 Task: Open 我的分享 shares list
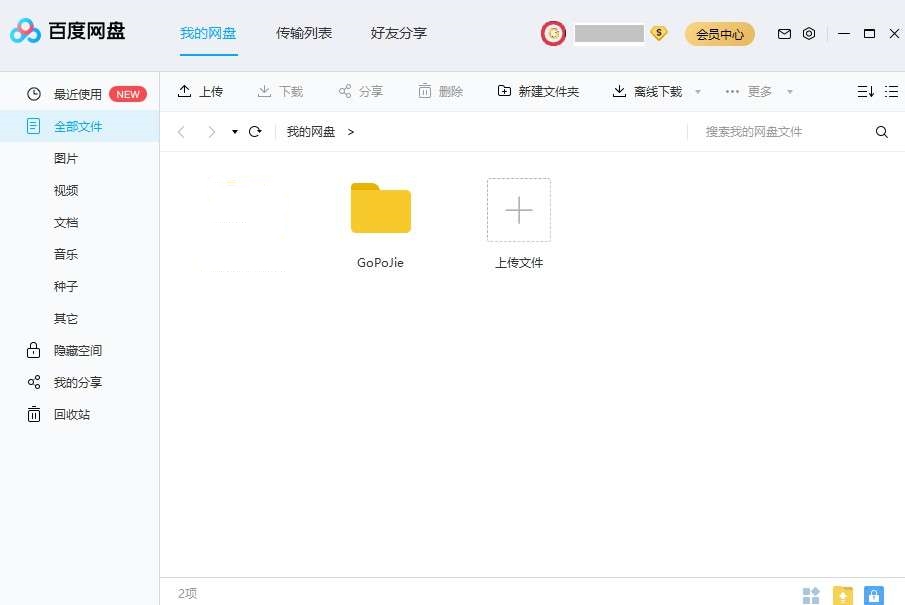point(79,382)
